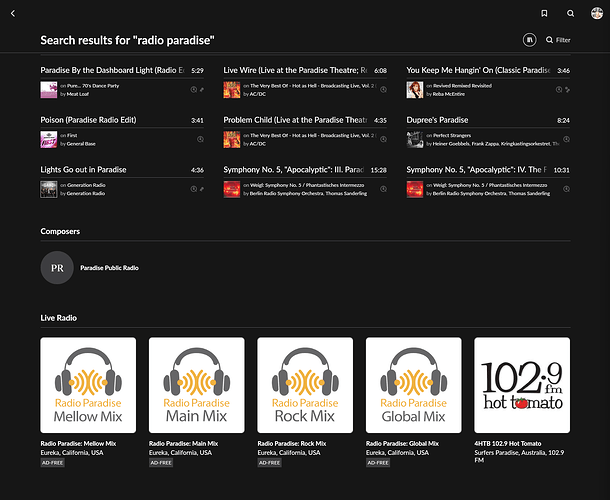
Task: Open the user profile avatar
Action: [x=597, y=13]
